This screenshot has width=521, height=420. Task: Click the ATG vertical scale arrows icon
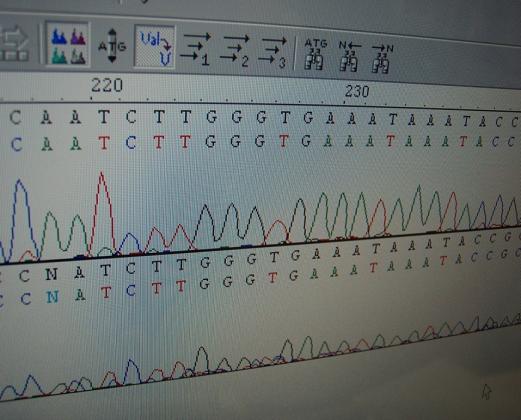click(112, 46)
